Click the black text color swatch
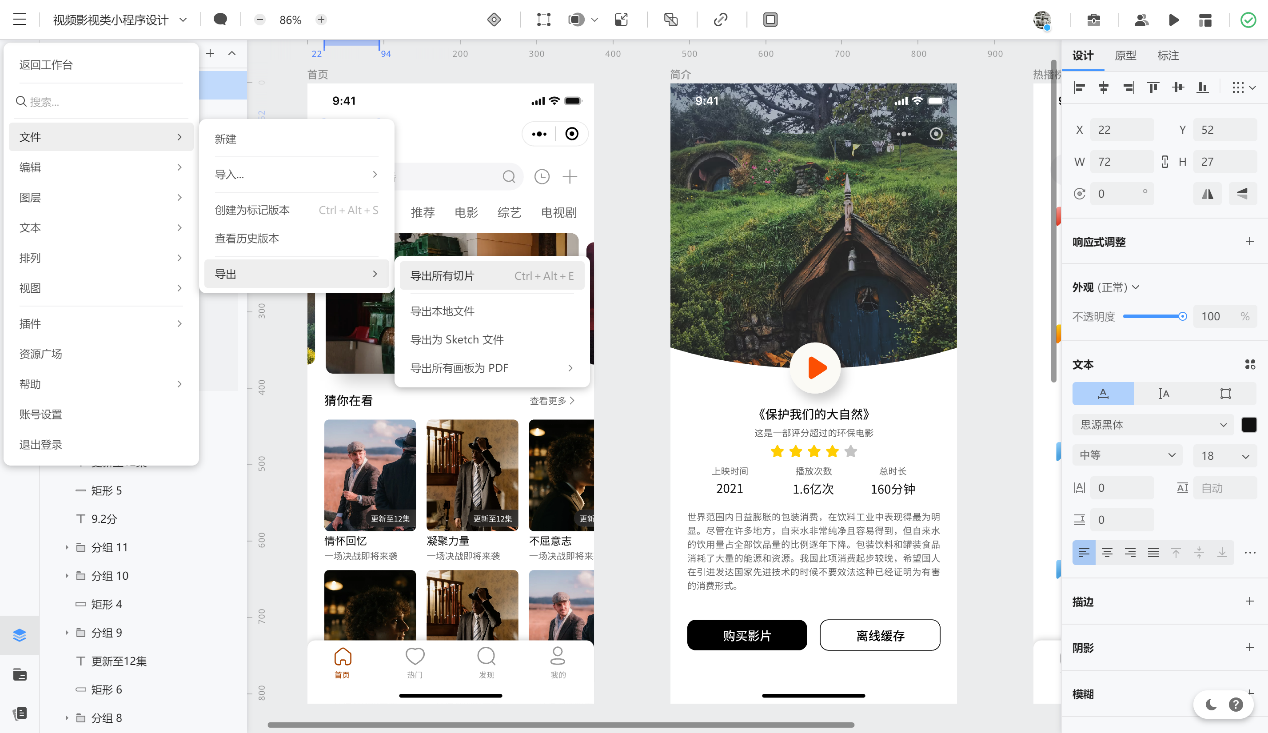This screenshot has height=733, width=1268. [x=1249, y=425]
